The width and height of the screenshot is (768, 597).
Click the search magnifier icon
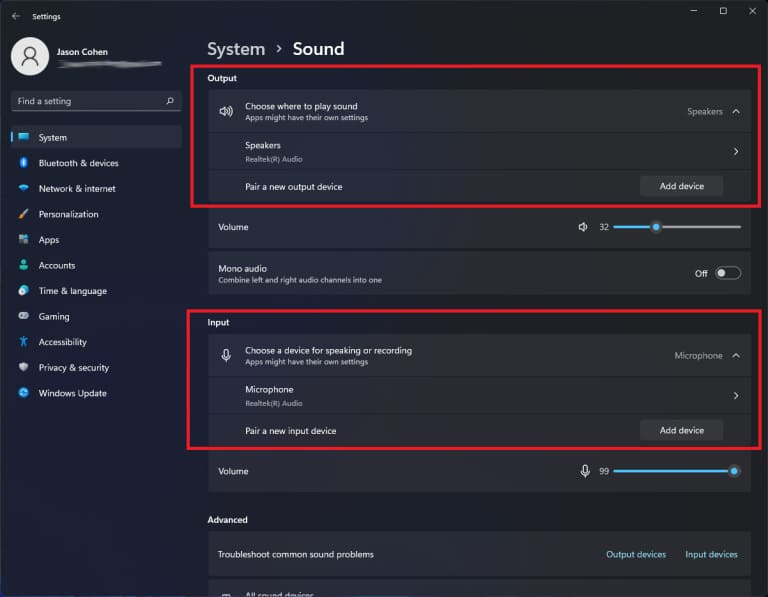(x=171, y=101)
